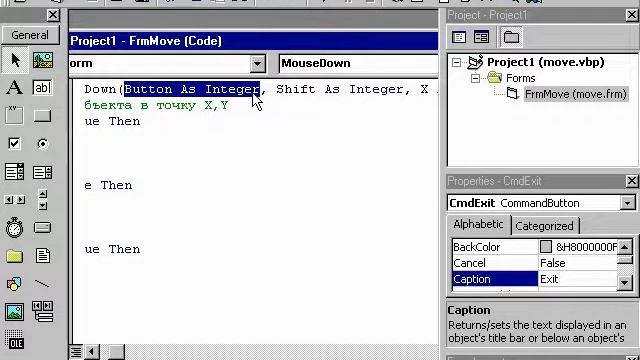Click 'Shift As Integer' in code
This screenshot has width=640, height=360.
coord(340,89)
